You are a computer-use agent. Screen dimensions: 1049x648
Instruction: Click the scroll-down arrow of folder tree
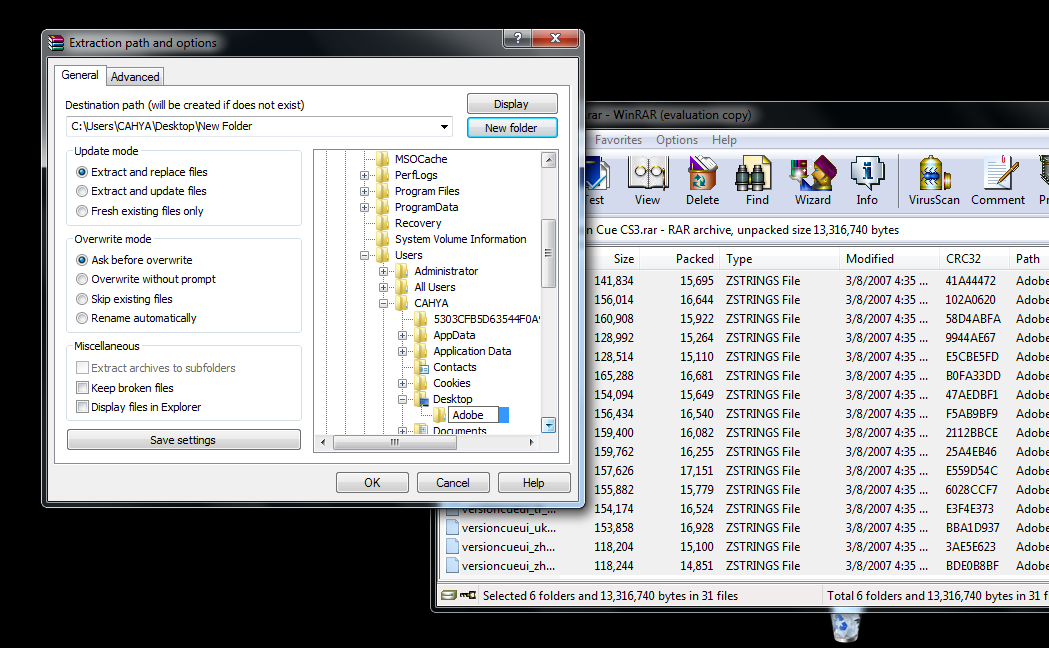pos(549,425)
